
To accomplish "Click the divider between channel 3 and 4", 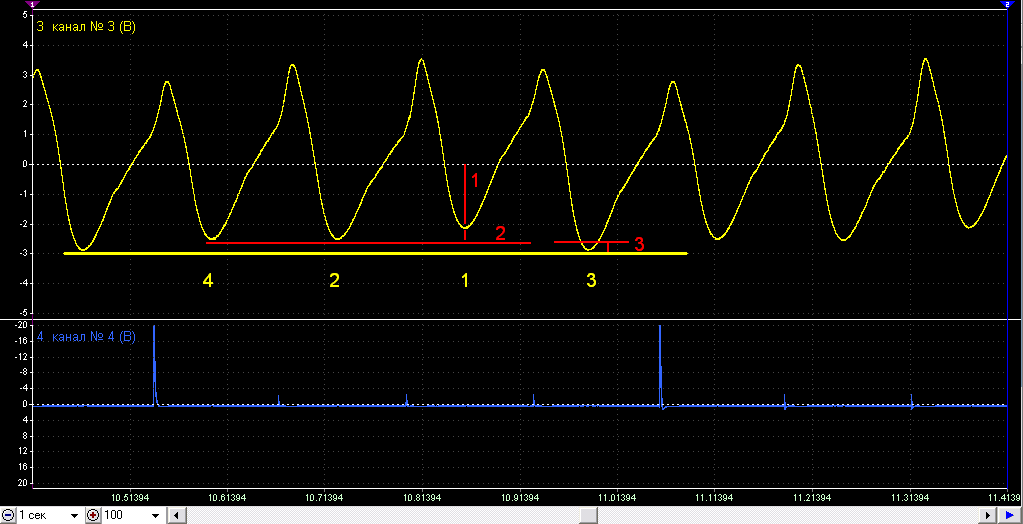I will pos(512,320).
